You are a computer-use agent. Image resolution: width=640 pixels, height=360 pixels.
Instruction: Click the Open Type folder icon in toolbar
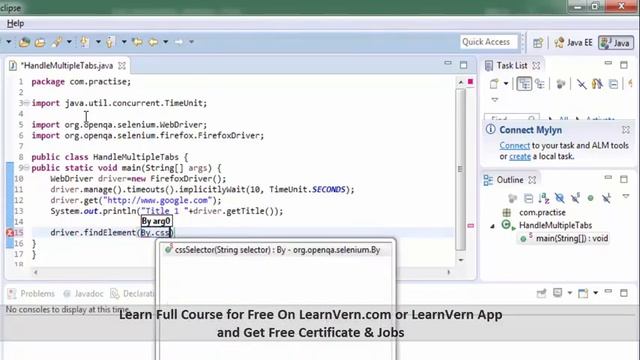40,42
